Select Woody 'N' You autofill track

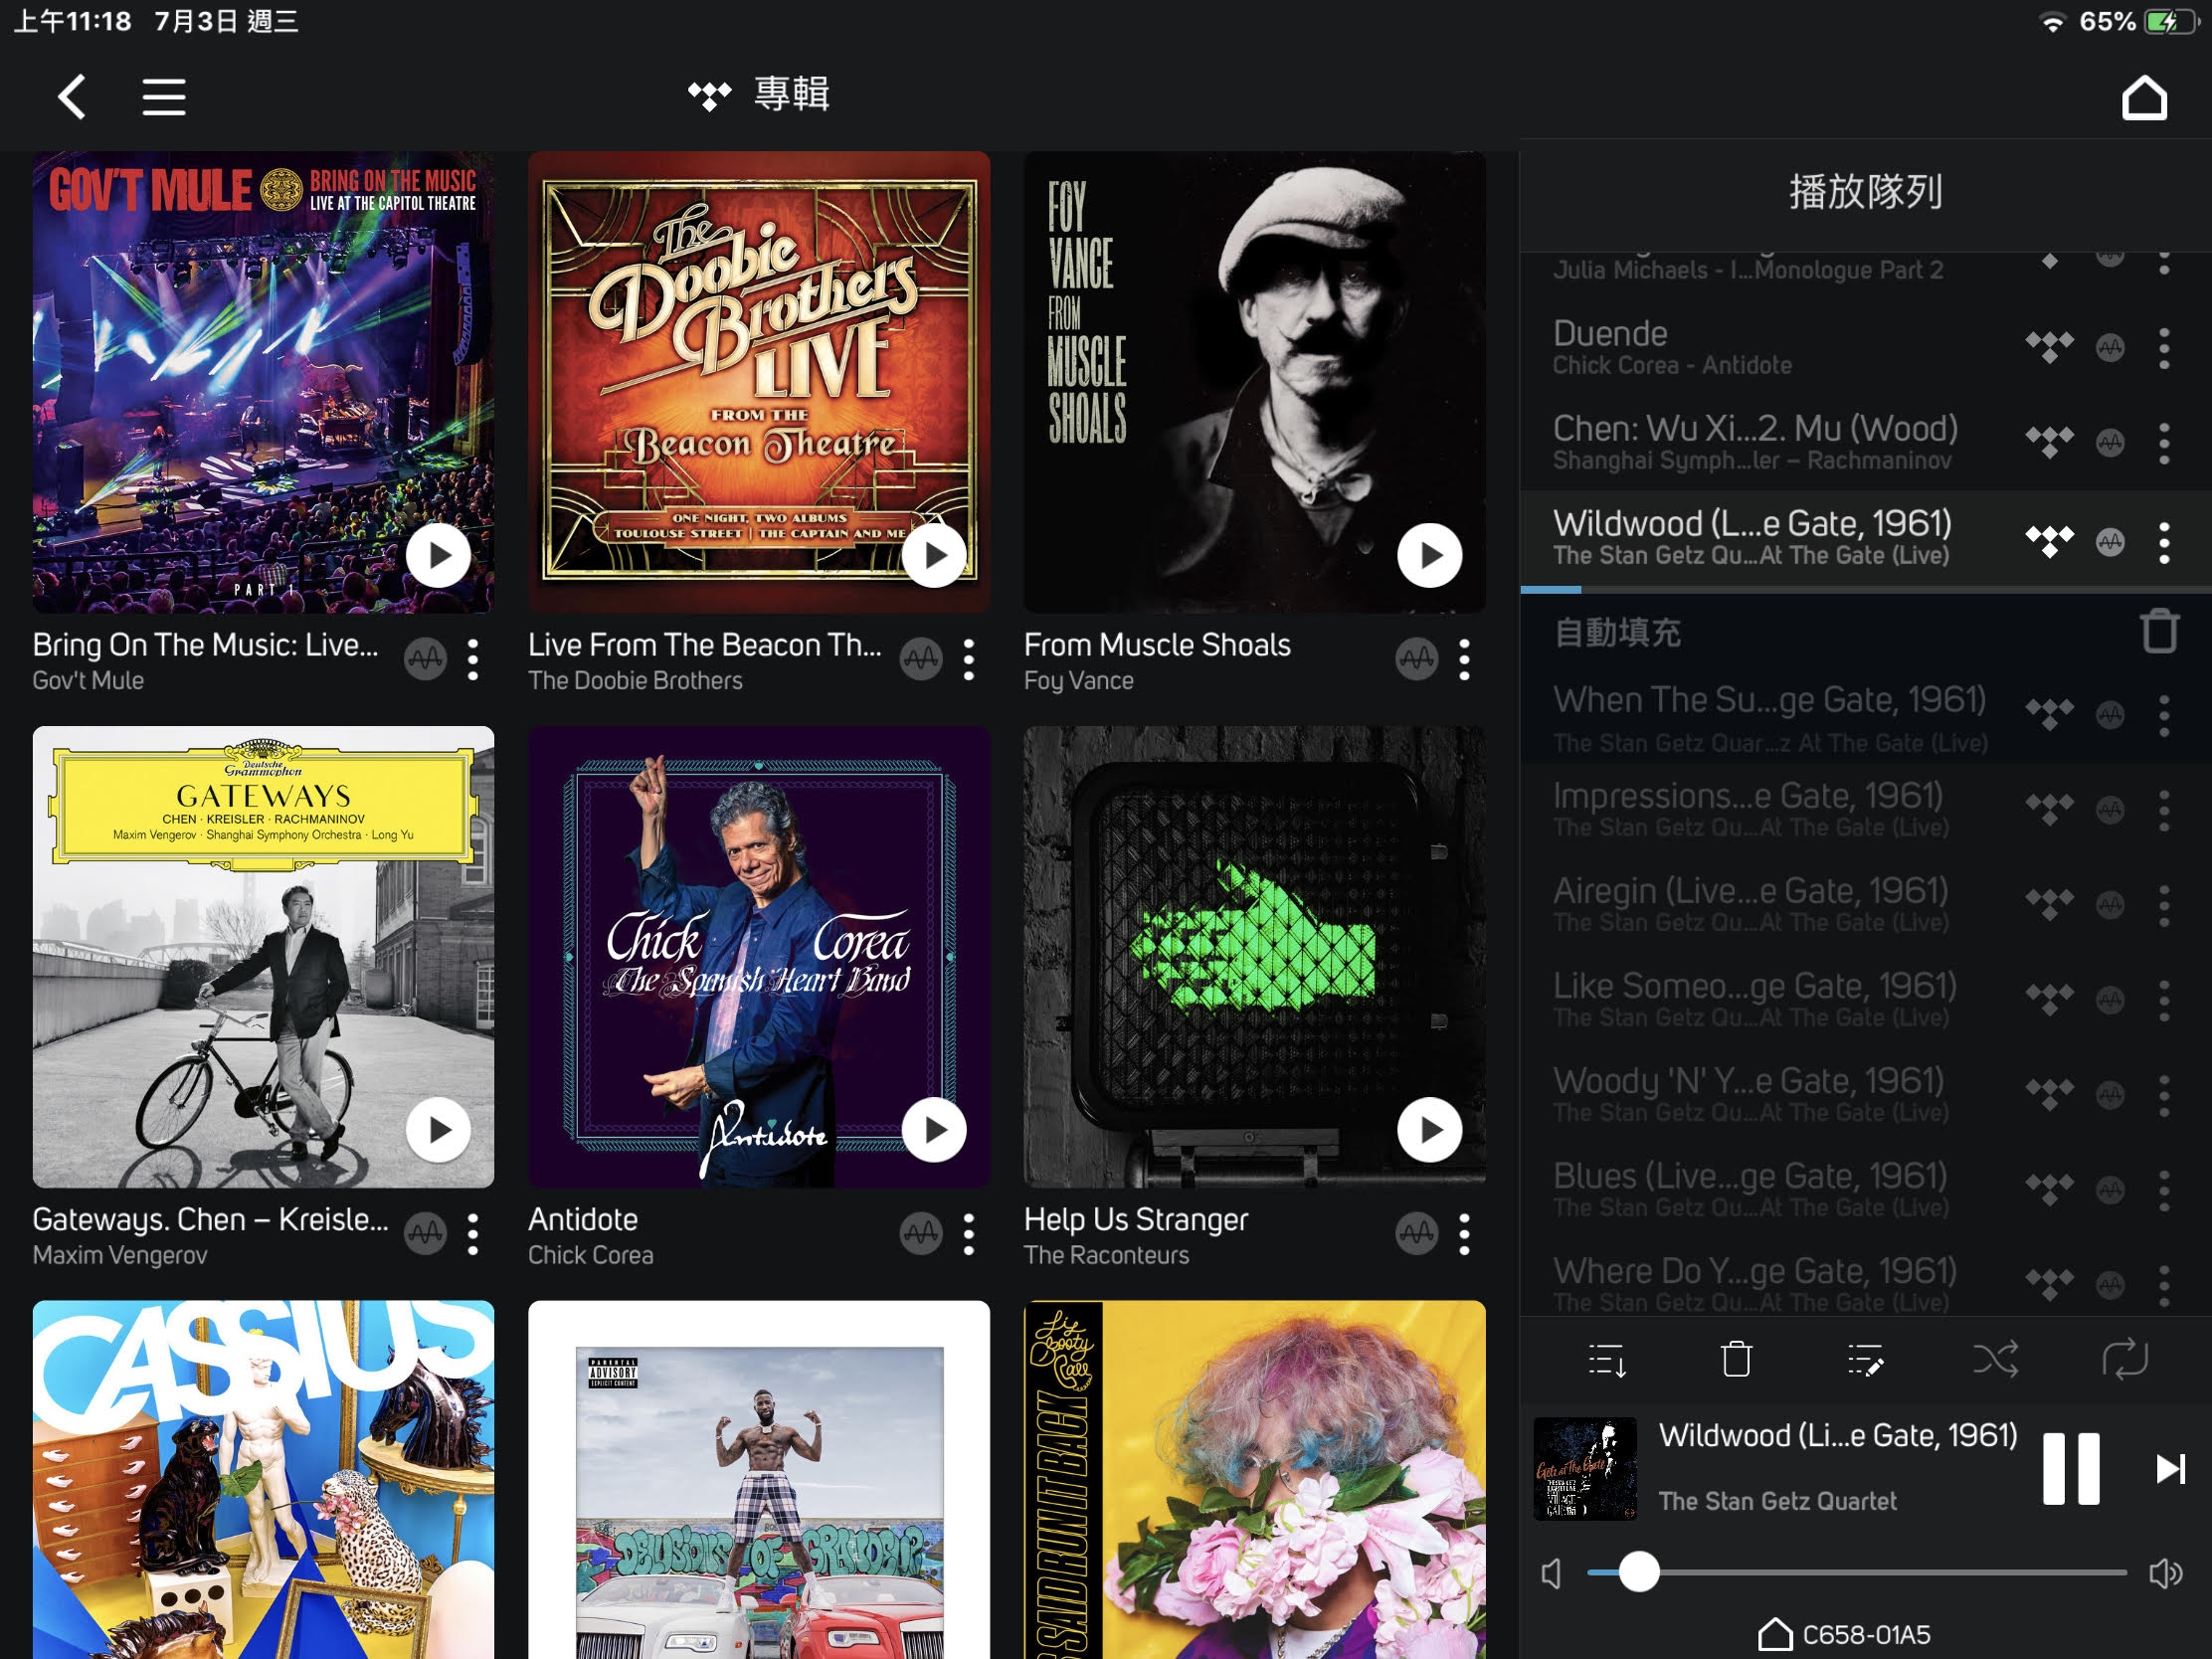coord(1866,1094)
